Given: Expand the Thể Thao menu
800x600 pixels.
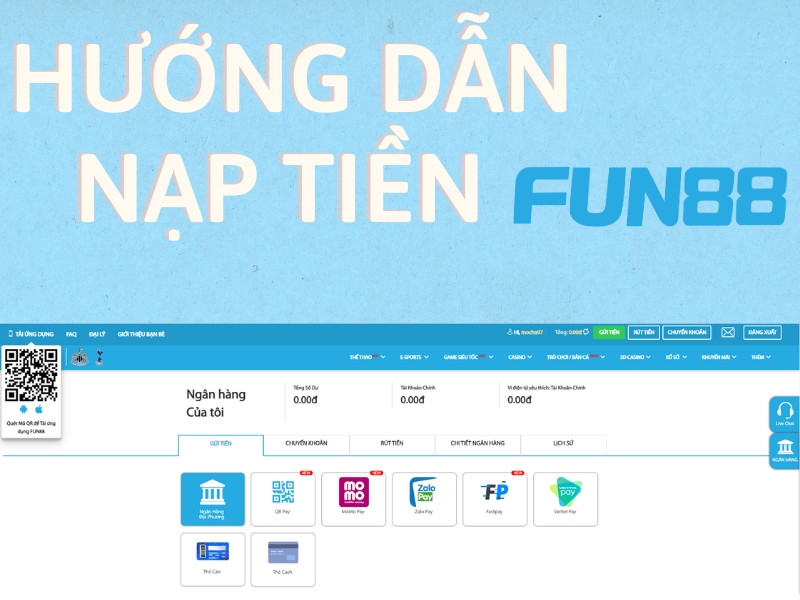Looking at the screenshot, I should tap(367, 357).
